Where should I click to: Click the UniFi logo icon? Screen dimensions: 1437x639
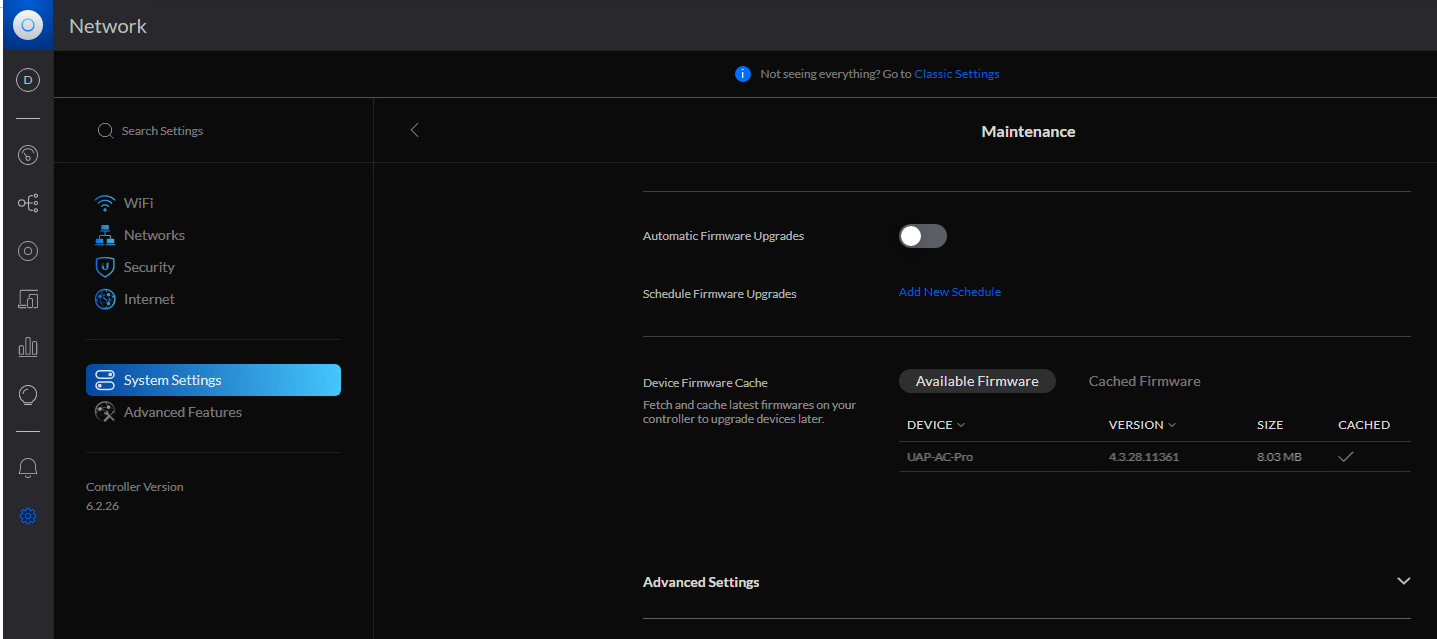pos(28,25)
